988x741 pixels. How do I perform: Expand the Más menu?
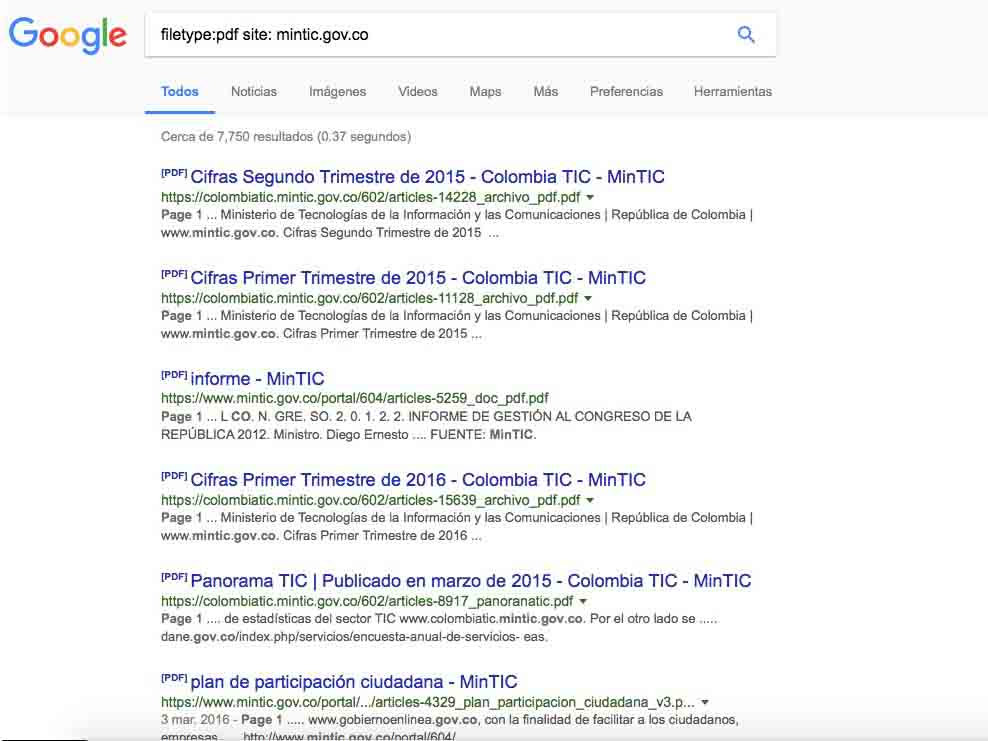click(x=545, y=91)
